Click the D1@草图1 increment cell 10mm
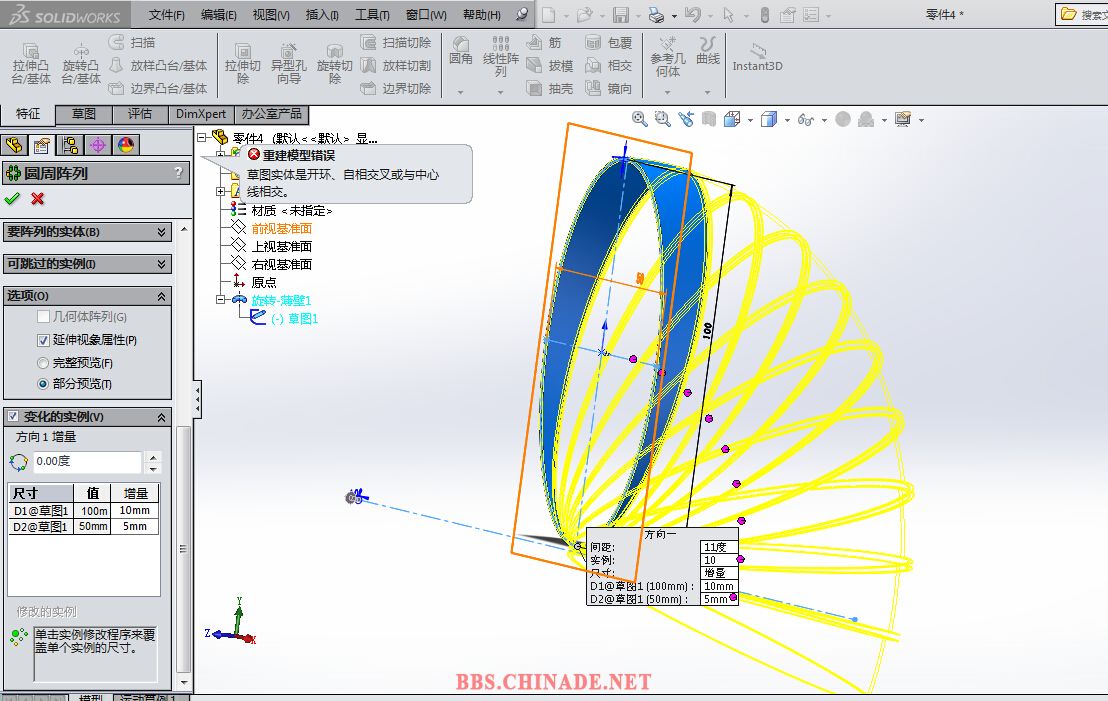 135,510
